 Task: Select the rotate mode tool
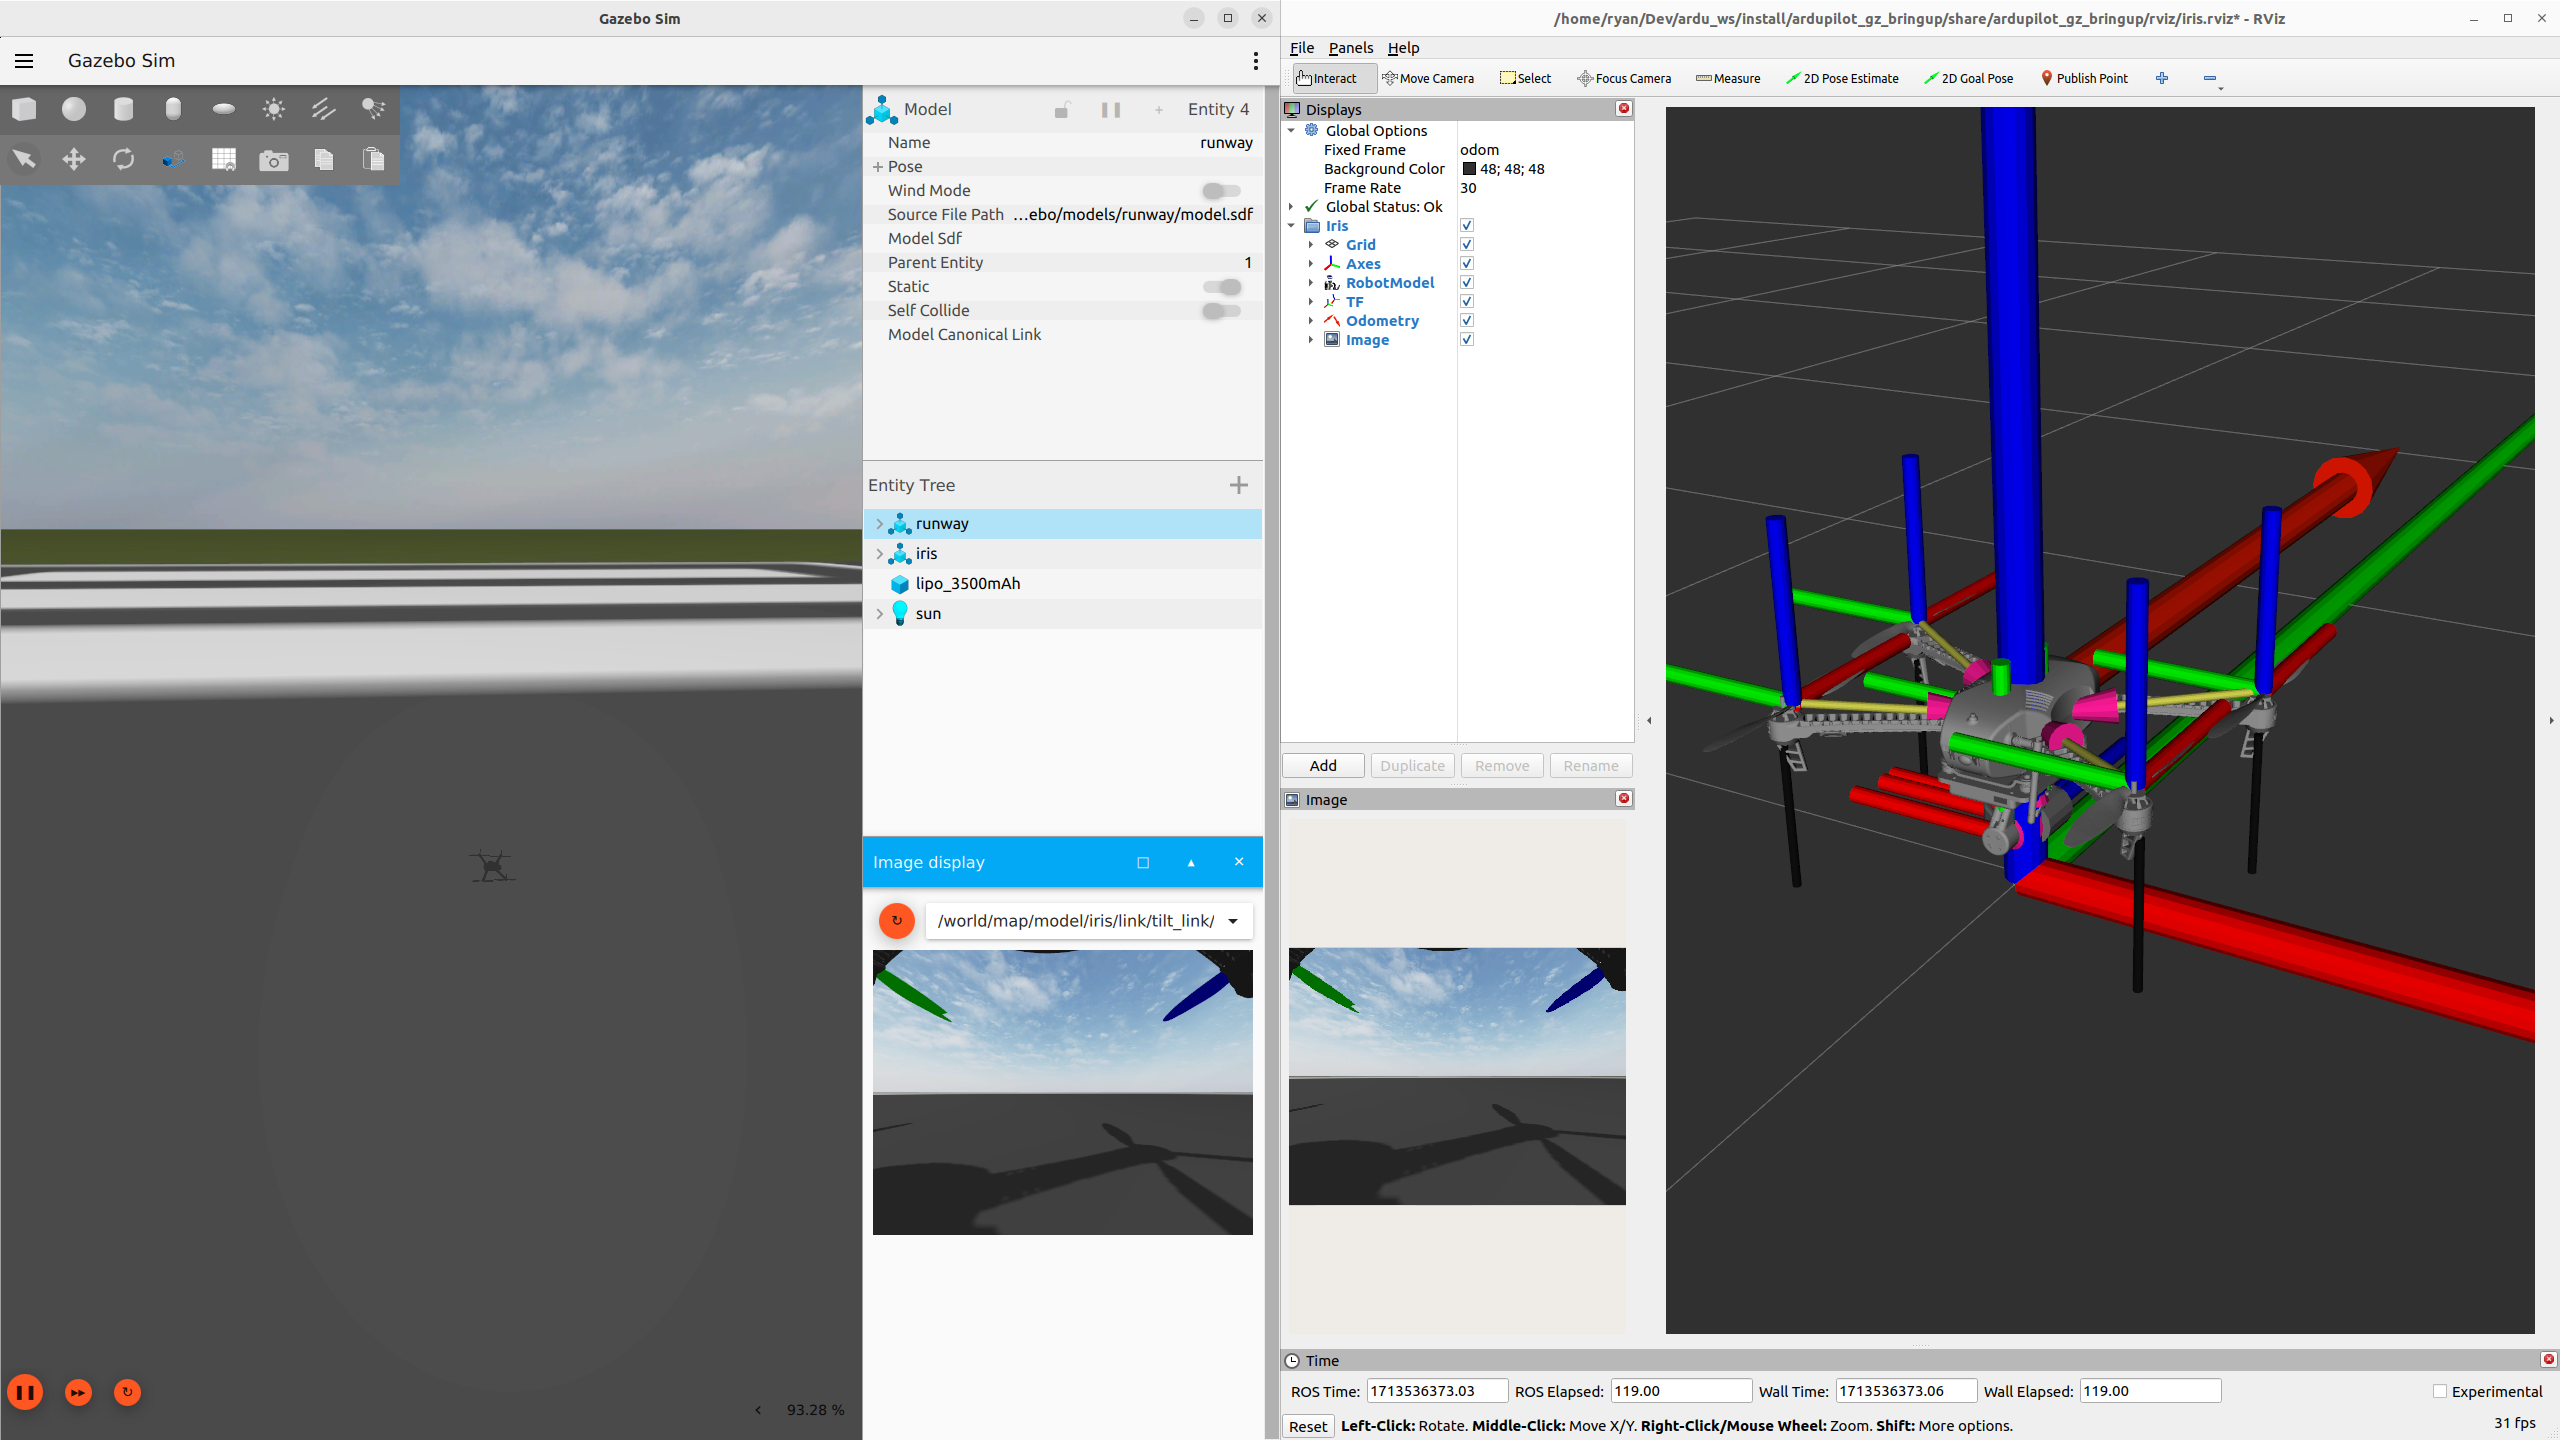[123, 159]
